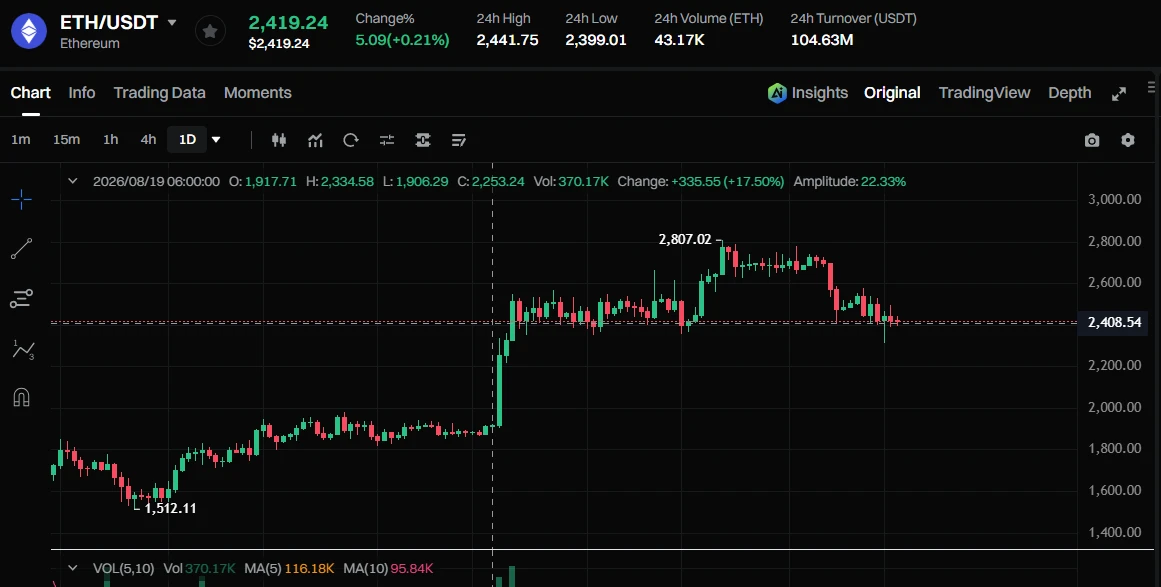This screenshot has height=587, width=1161.
Task: Open the horizontal sliders tool in the left sidebar
Action: pos(21,298)
